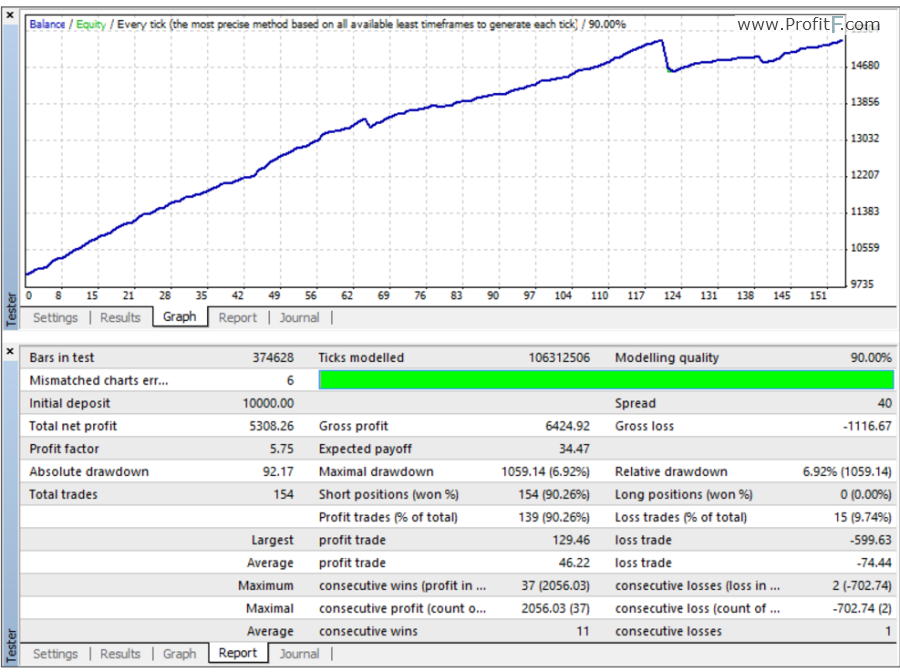This screenshot has width=900, height=672.
Task: Select Graph tab in upper tester panel
Action: point(180,316)
